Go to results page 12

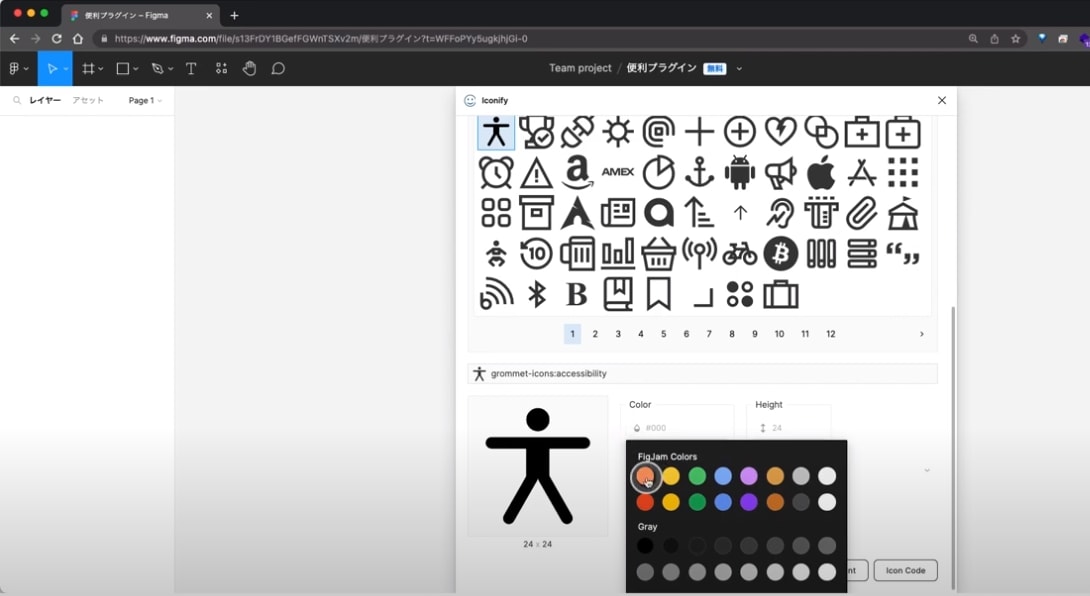pyautogui.click(x=831, y=334)
